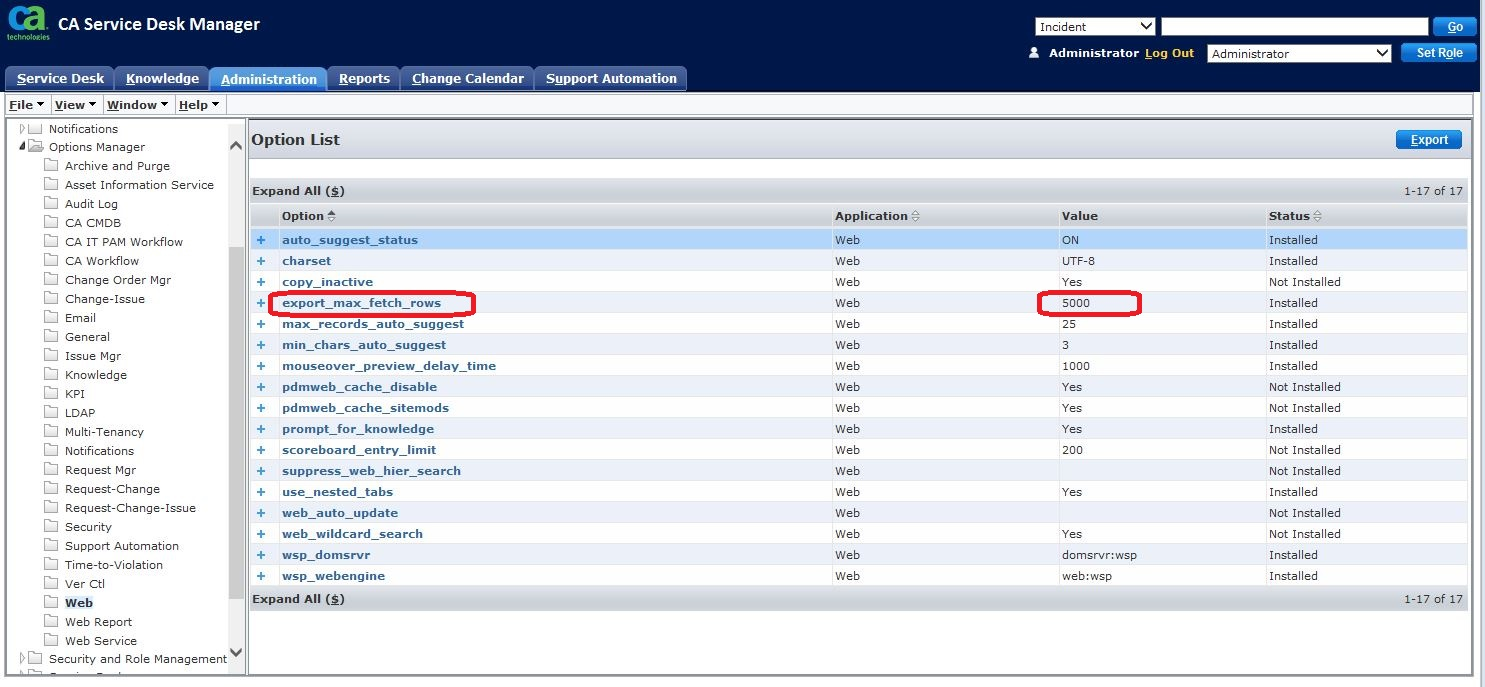Click the folder icon next to Audit Log
Image resolution: width=1485 pixels, height=687 pixels.
51,204
